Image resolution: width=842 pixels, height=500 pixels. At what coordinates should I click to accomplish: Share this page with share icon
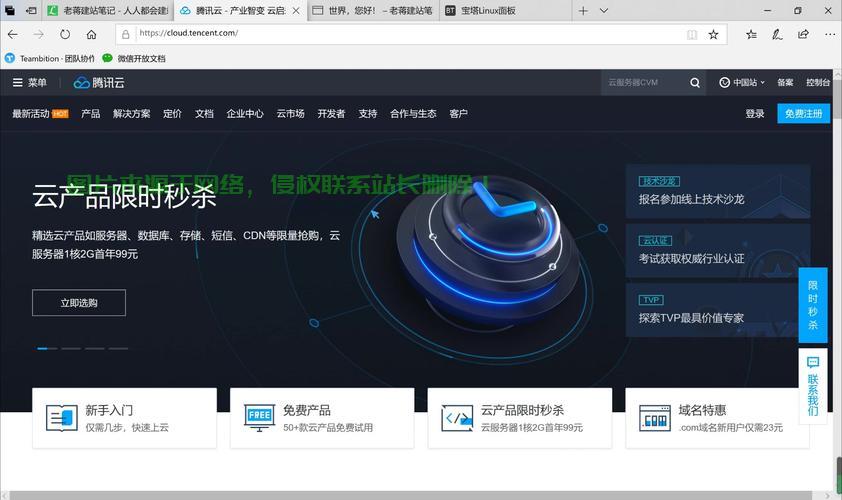pyautogui.click(x=803, y=34)
